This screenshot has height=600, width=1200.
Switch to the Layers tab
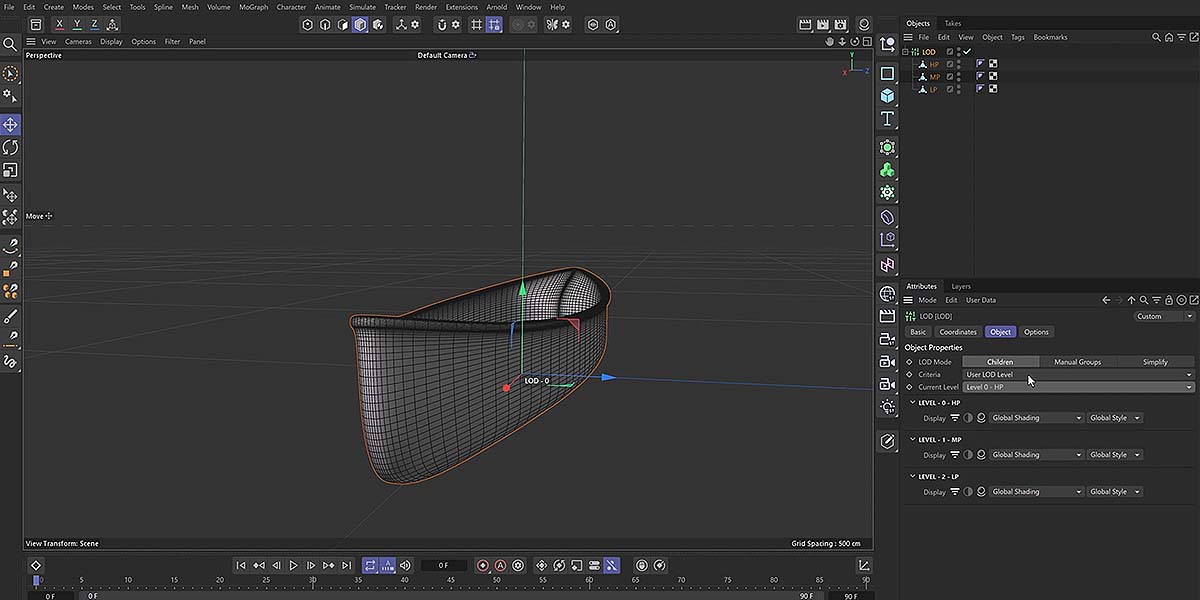961,286
